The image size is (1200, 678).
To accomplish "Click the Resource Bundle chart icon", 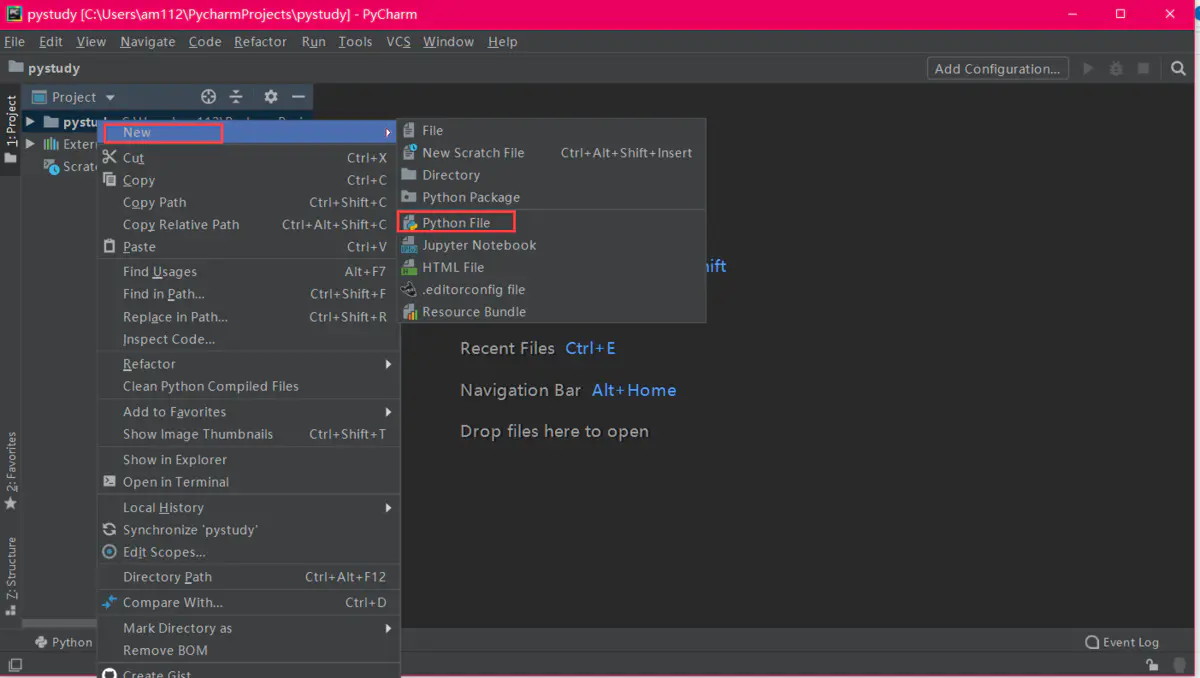I will pos(410,311).
